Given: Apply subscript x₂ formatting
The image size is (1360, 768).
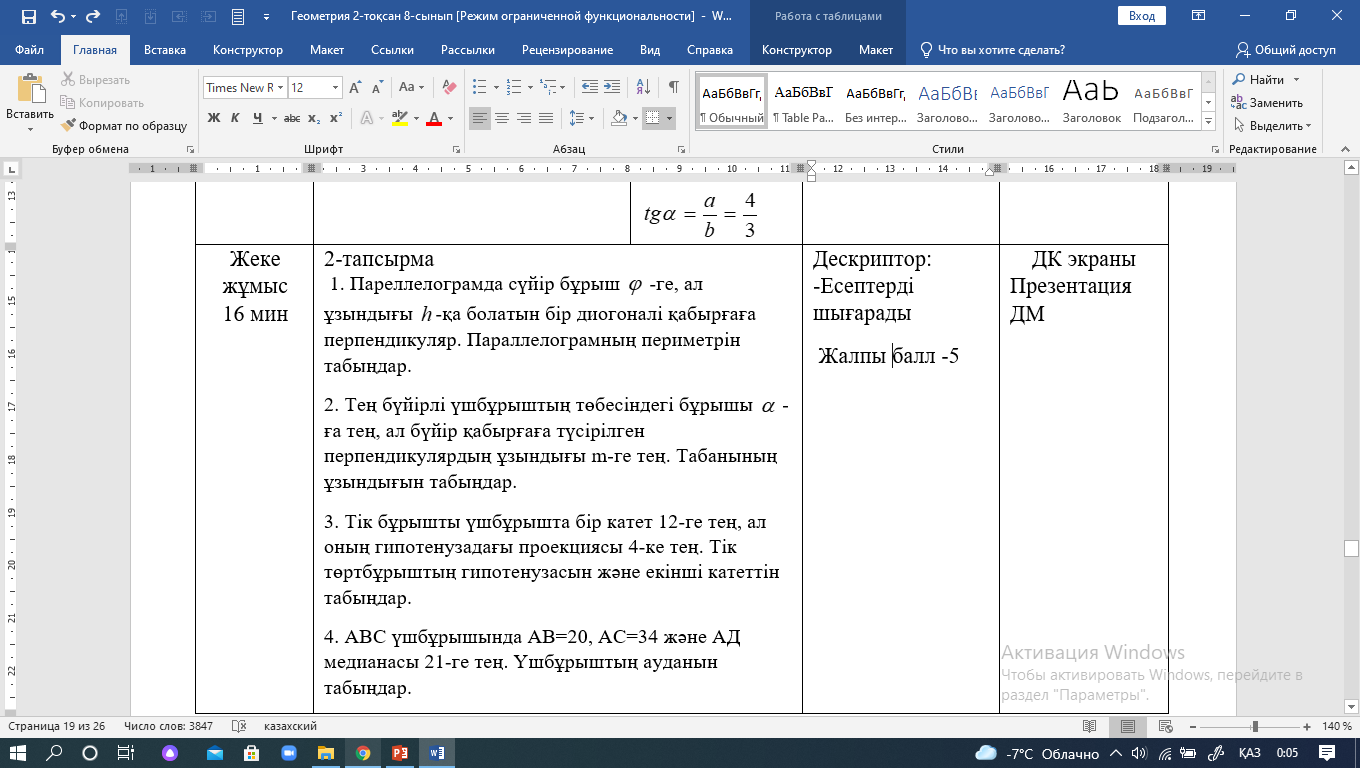Looking at the screenshot, I should coord(314,118).
